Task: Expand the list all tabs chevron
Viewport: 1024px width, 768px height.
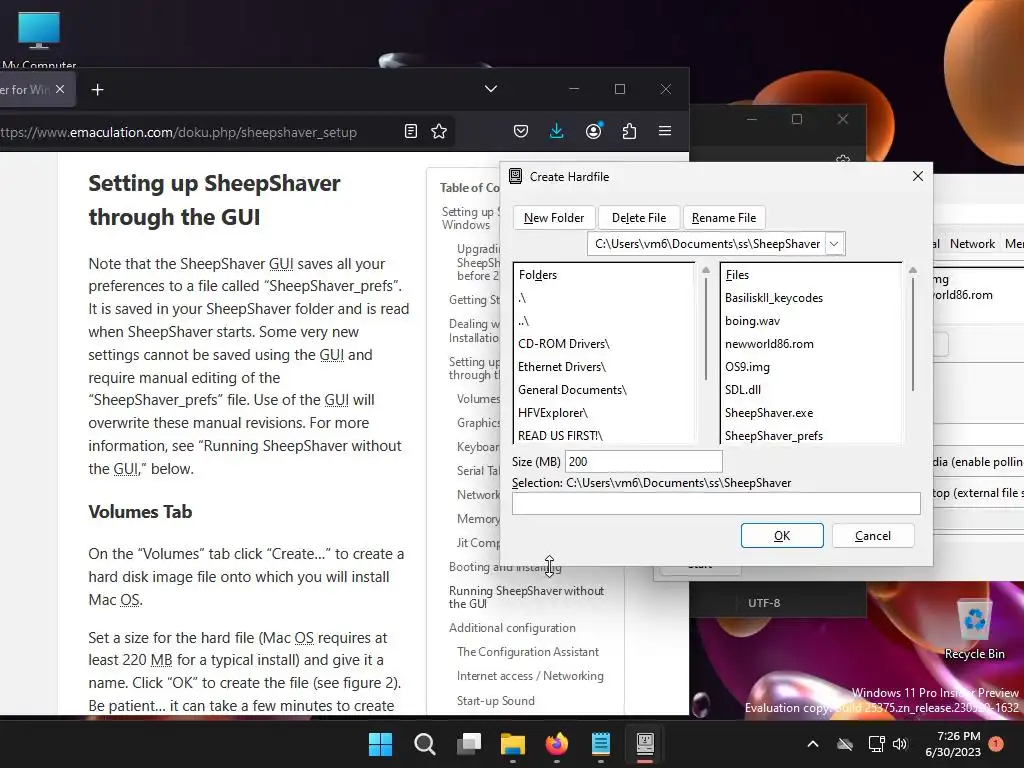Action: 491,89
